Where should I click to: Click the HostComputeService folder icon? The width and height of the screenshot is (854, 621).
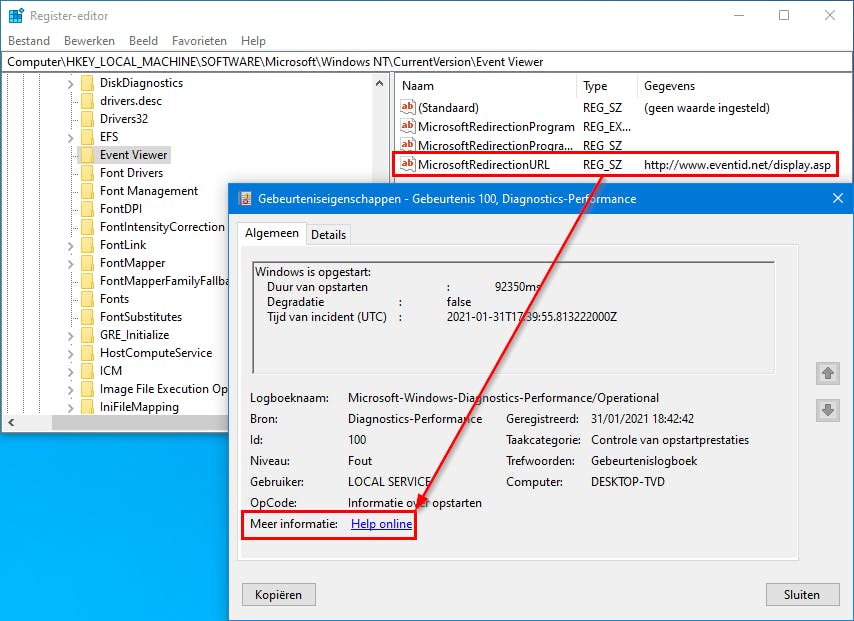click(87, 352)
